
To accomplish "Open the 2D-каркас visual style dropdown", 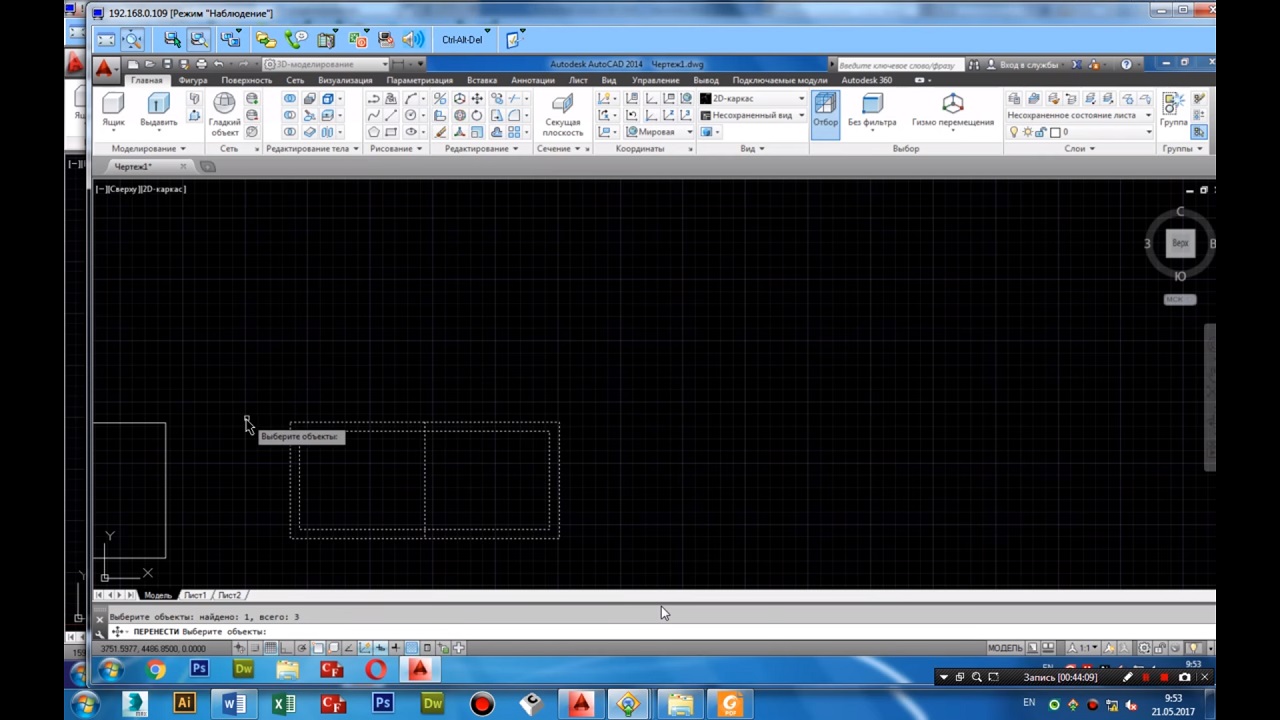I will (800, 99).
